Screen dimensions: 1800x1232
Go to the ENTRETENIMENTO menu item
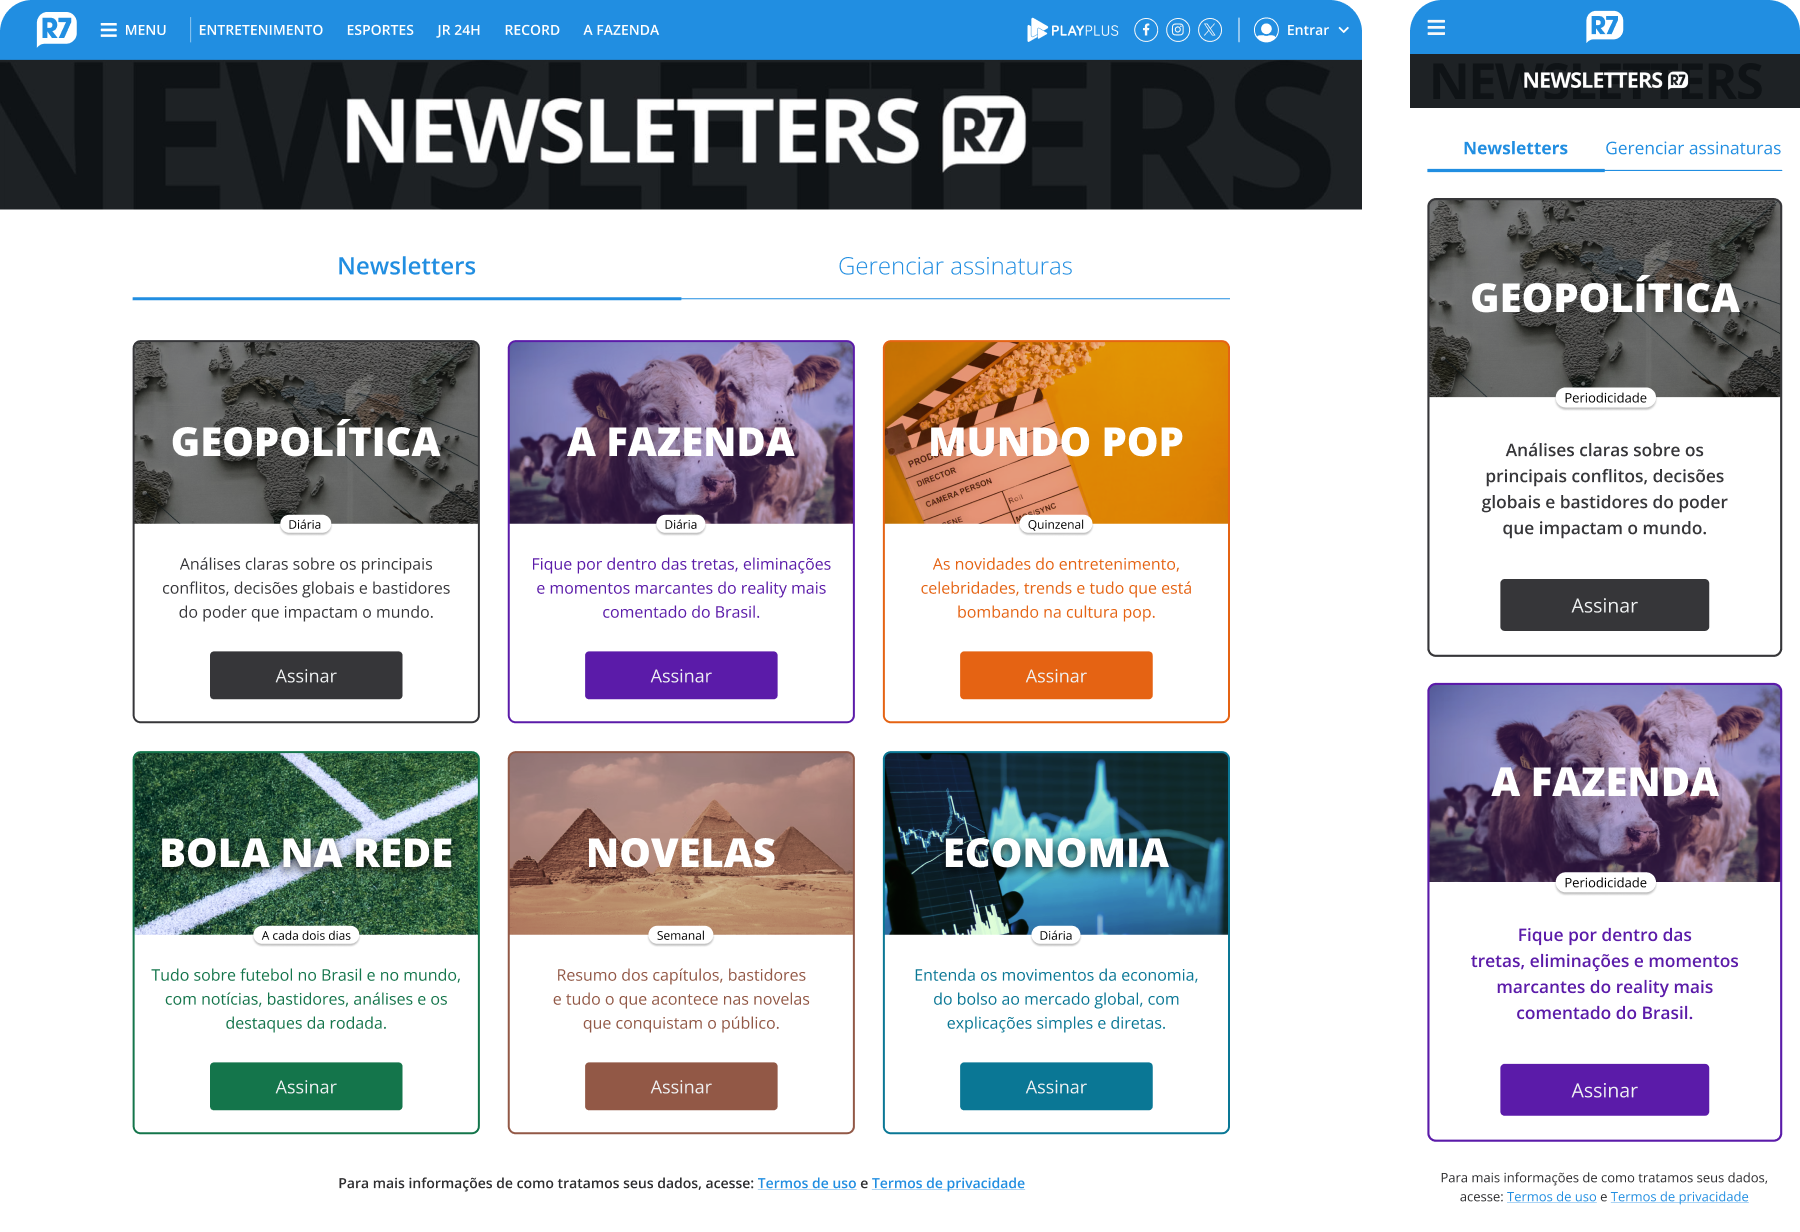tap(261, 30)
